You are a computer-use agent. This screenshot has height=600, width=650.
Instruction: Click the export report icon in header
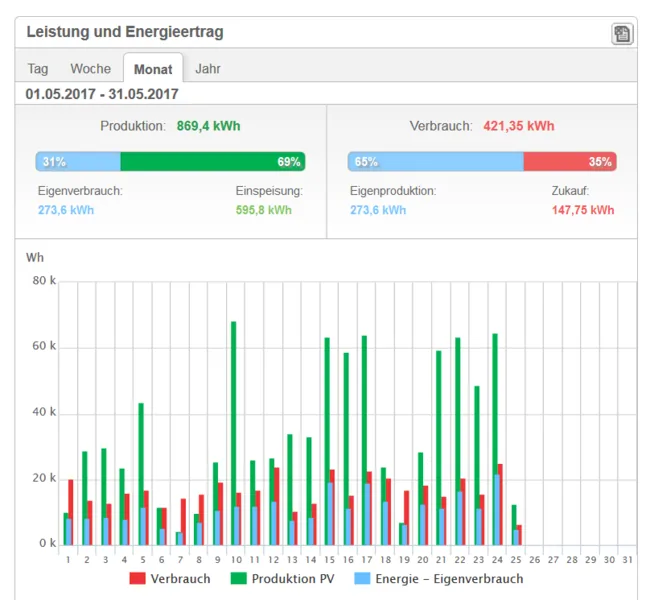point(622,34)
